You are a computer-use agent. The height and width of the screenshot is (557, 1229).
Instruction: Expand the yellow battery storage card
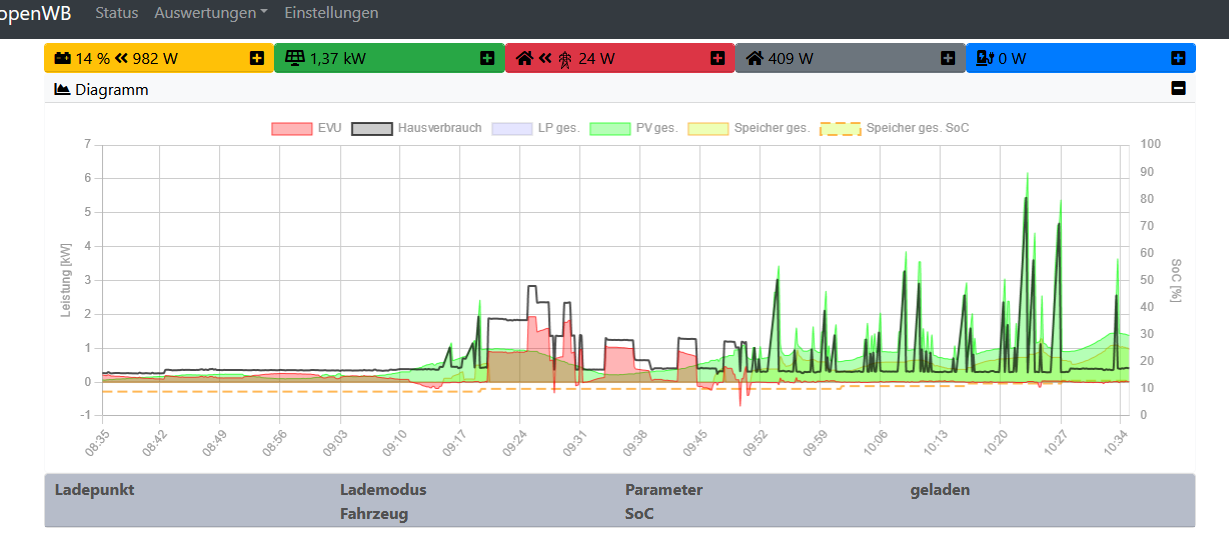click(x=257, y=58)
